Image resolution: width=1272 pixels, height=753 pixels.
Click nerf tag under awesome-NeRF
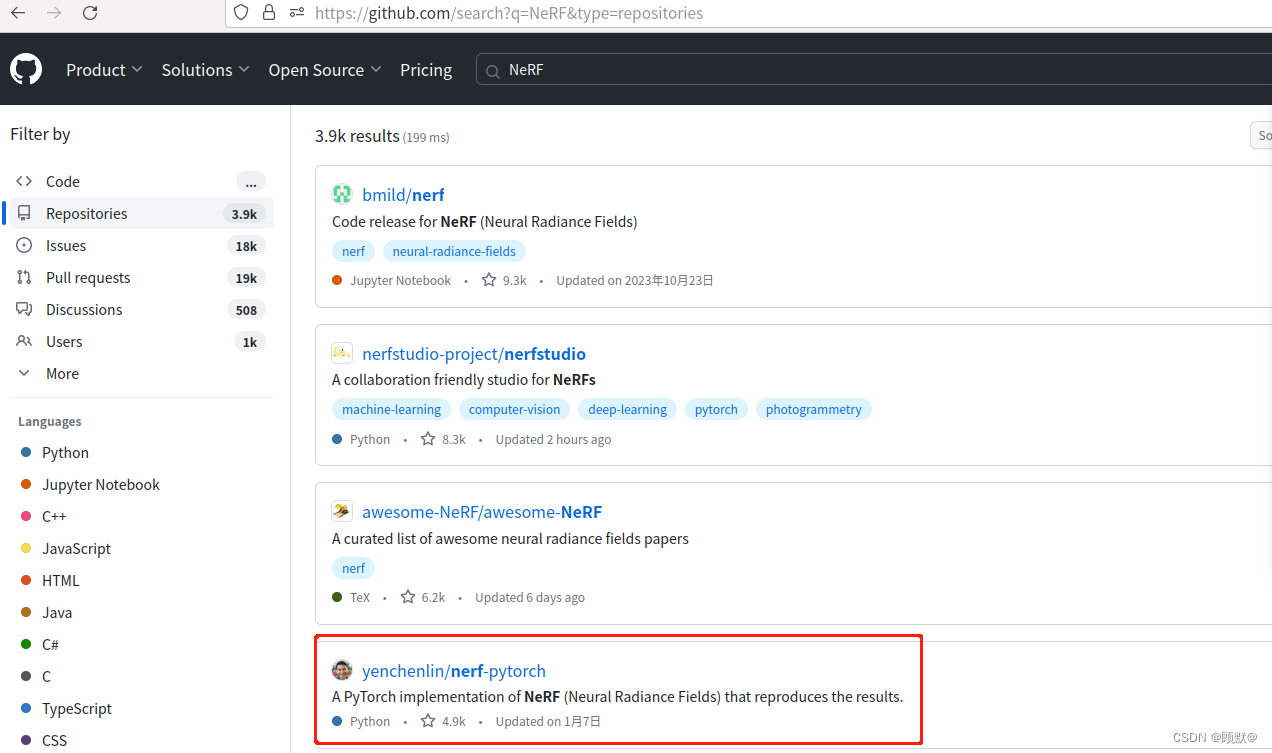click(x=353, y=568)
